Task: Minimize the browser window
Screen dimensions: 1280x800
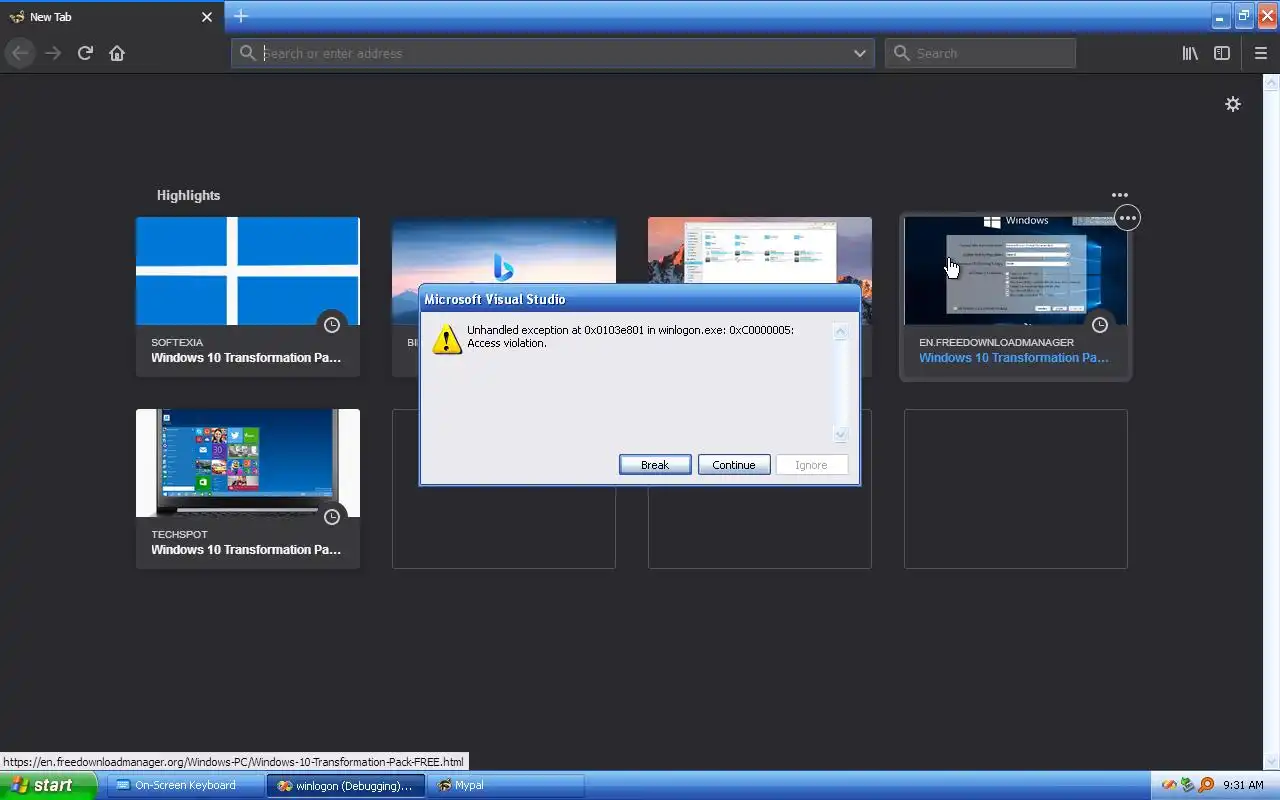Action: pos(1221,16)
